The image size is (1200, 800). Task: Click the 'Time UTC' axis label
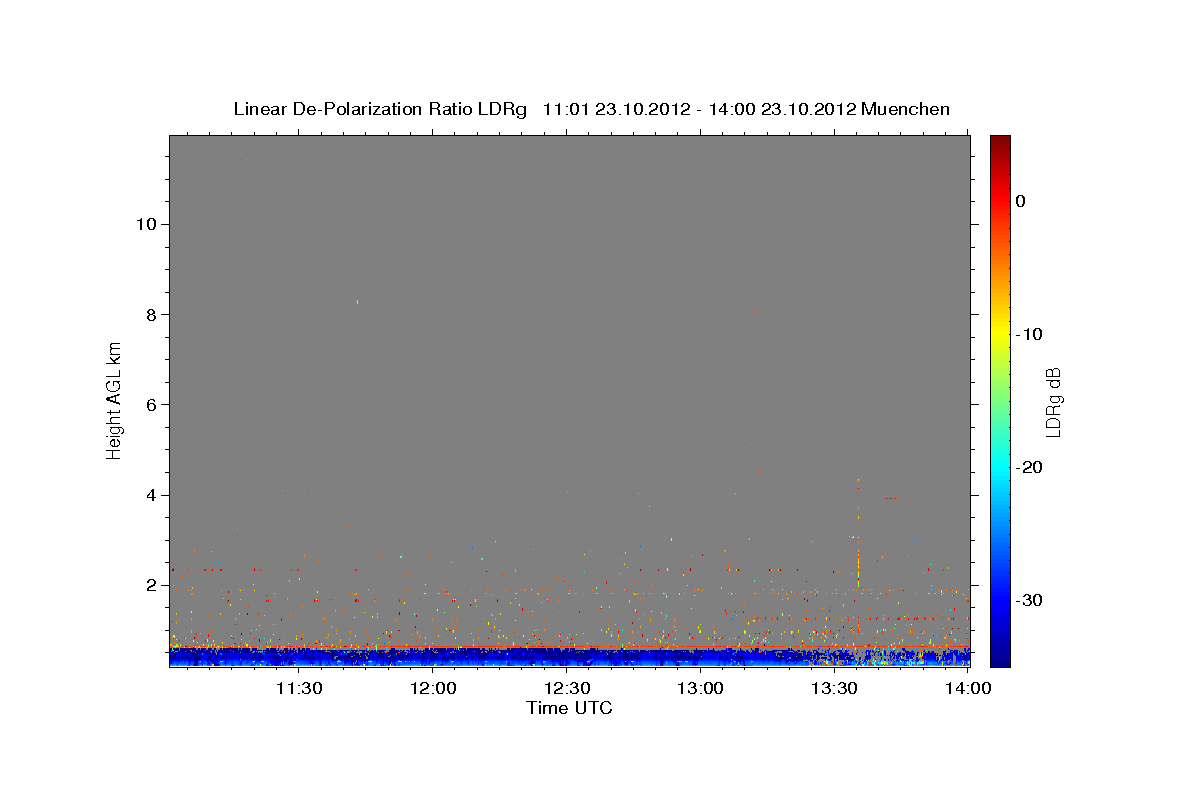point(569,708)
